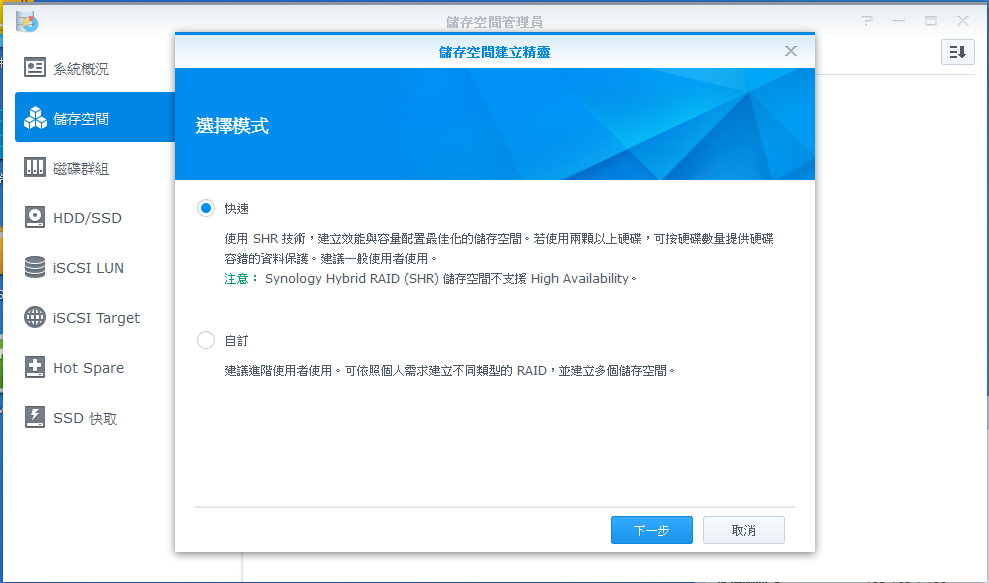Image resolution: width=989 pixels, height=583 pixels.
Task: Open iSCSI LUN database icon
Action: tap(35, 267)
